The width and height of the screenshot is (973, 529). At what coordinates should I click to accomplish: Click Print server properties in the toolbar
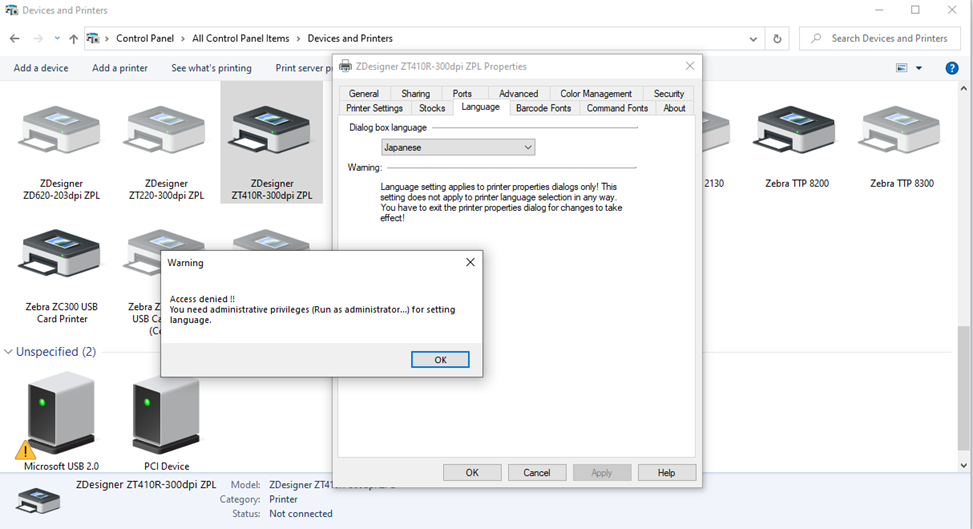point(302,68)
